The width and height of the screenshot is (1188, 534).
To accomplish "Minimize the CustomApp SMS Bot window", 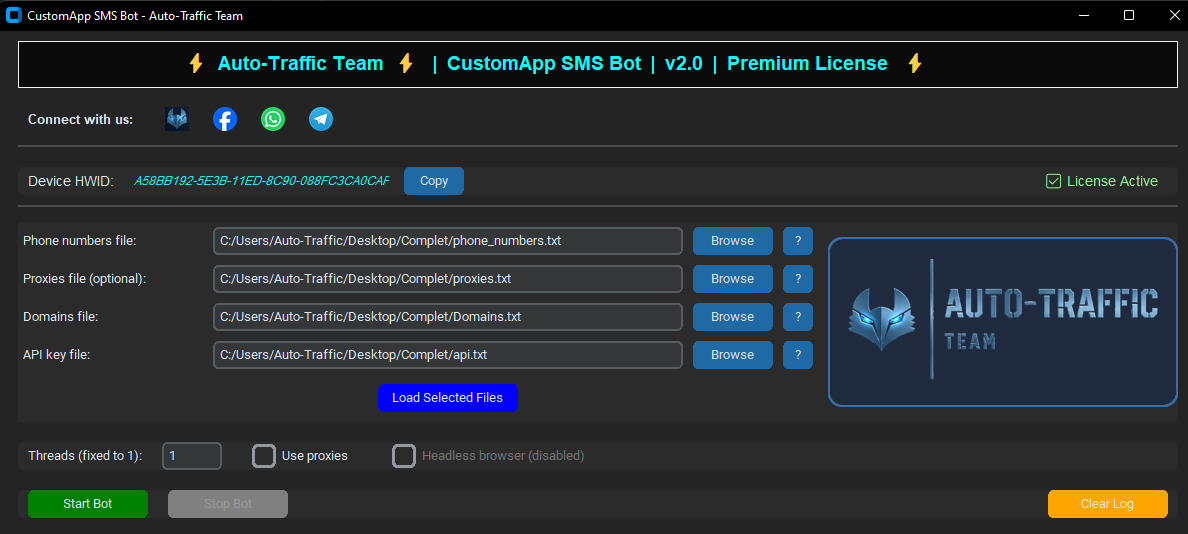I will 1084,15.
